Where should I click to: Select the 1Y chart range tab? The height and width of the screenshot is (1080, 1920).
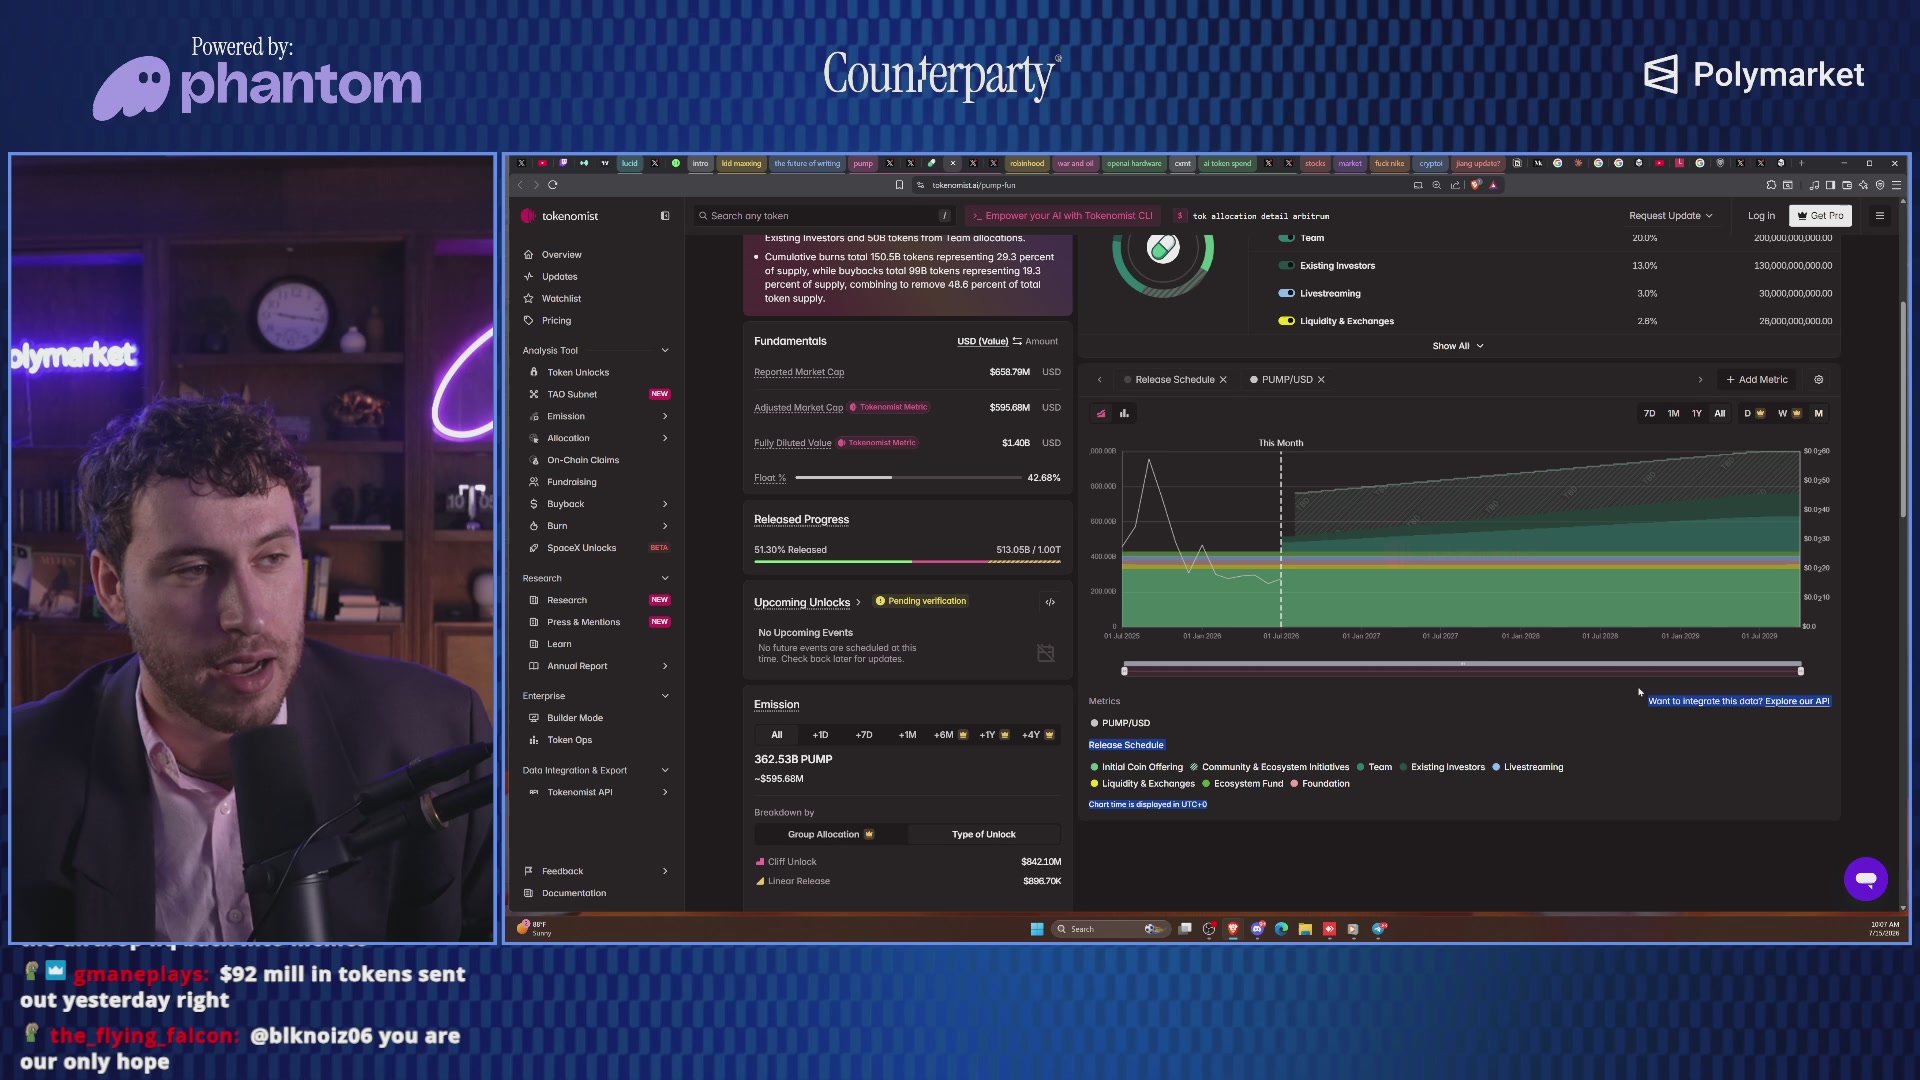pos(1696,414)
